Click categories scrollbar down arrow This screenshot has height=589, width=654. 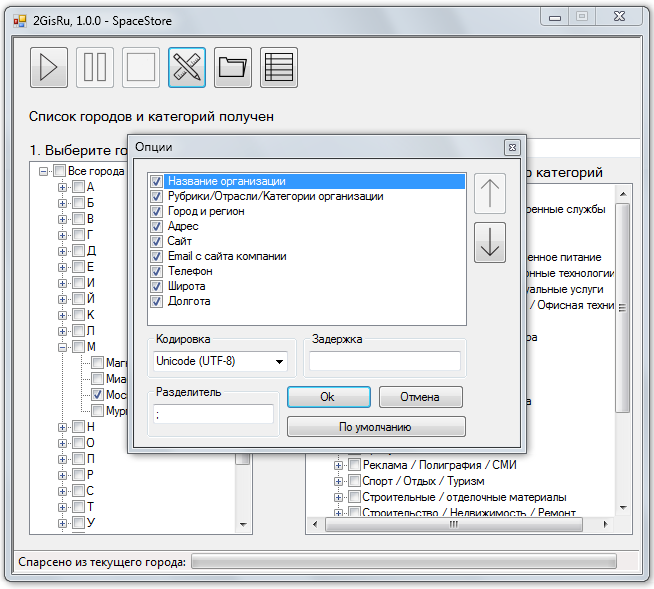[623, 508]
